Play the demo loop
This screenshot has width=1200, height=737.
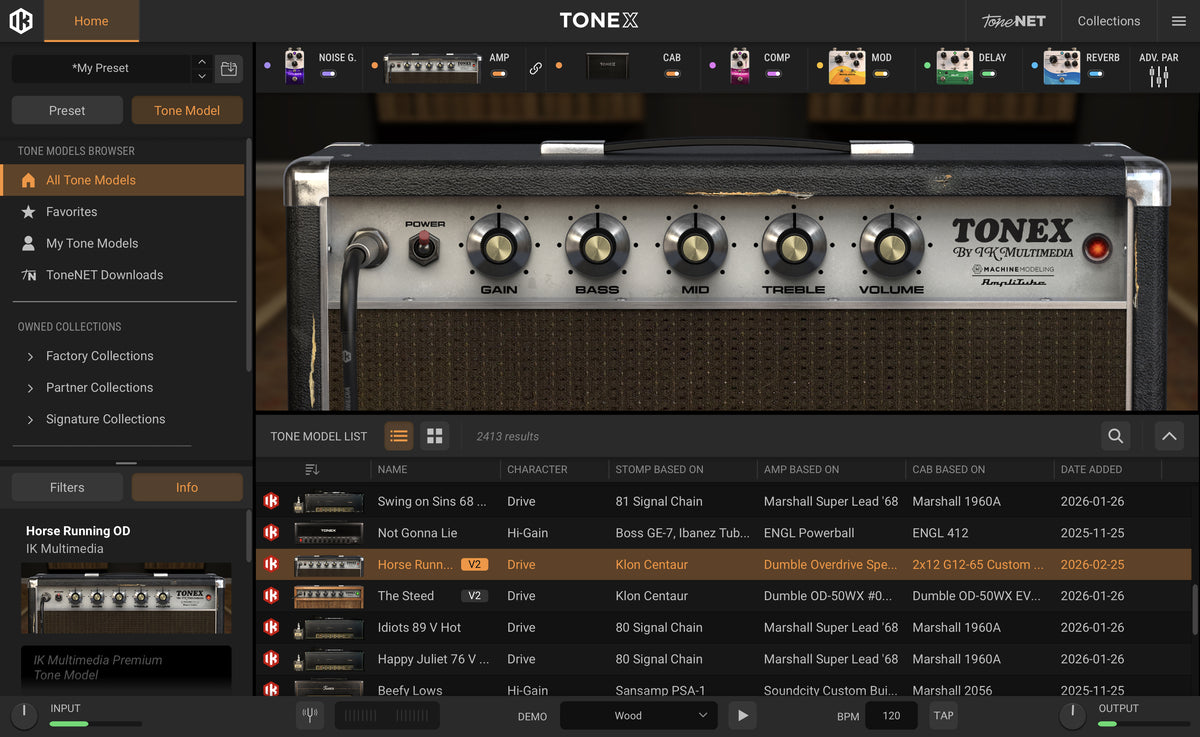click(741, 715)
